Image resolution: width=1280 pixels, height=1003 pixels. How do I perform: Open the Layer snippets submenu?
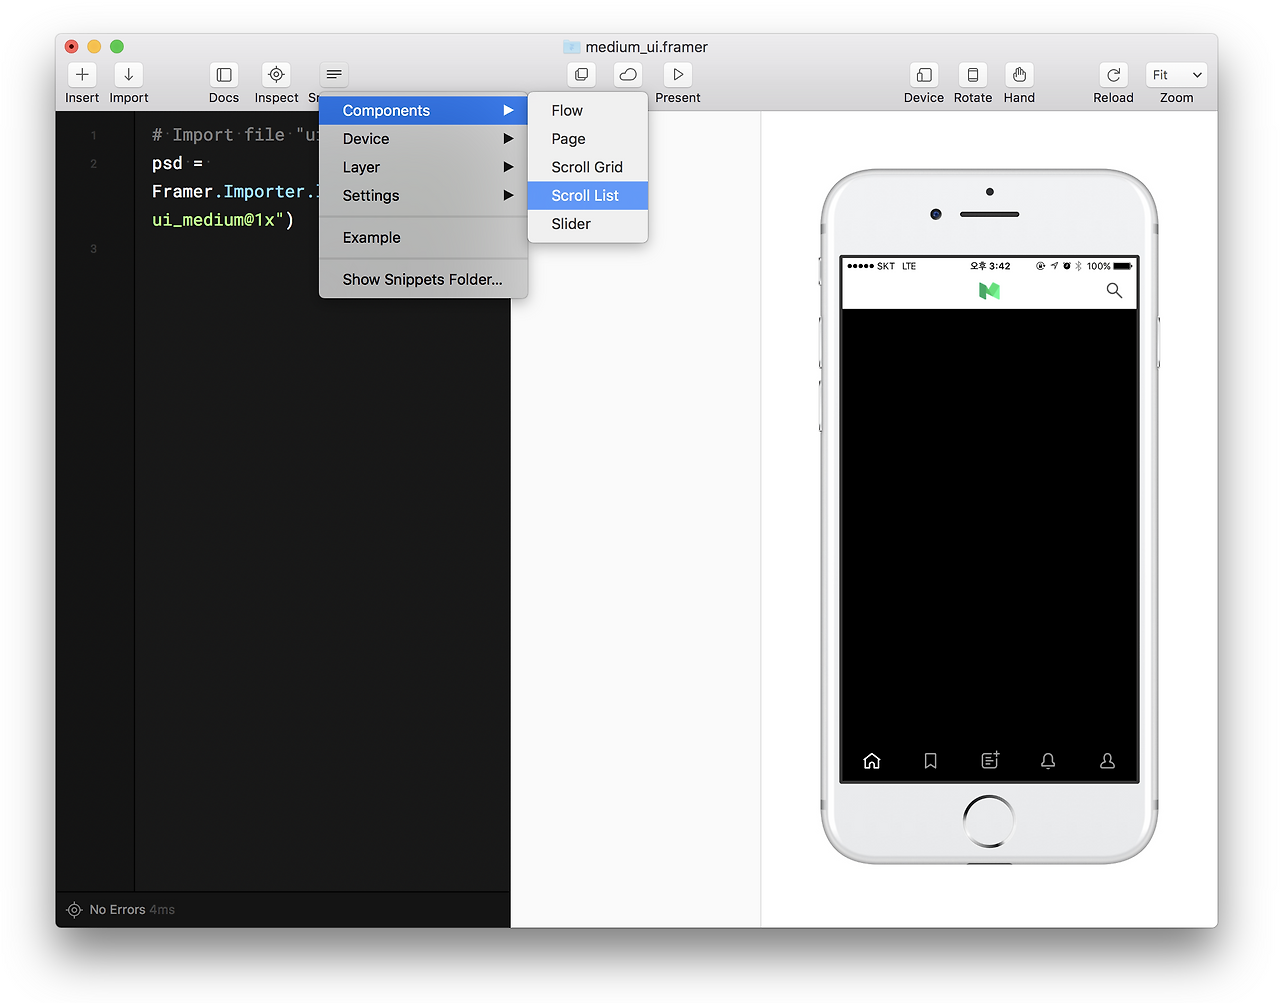pyautogui.click(x=423, y=167)
